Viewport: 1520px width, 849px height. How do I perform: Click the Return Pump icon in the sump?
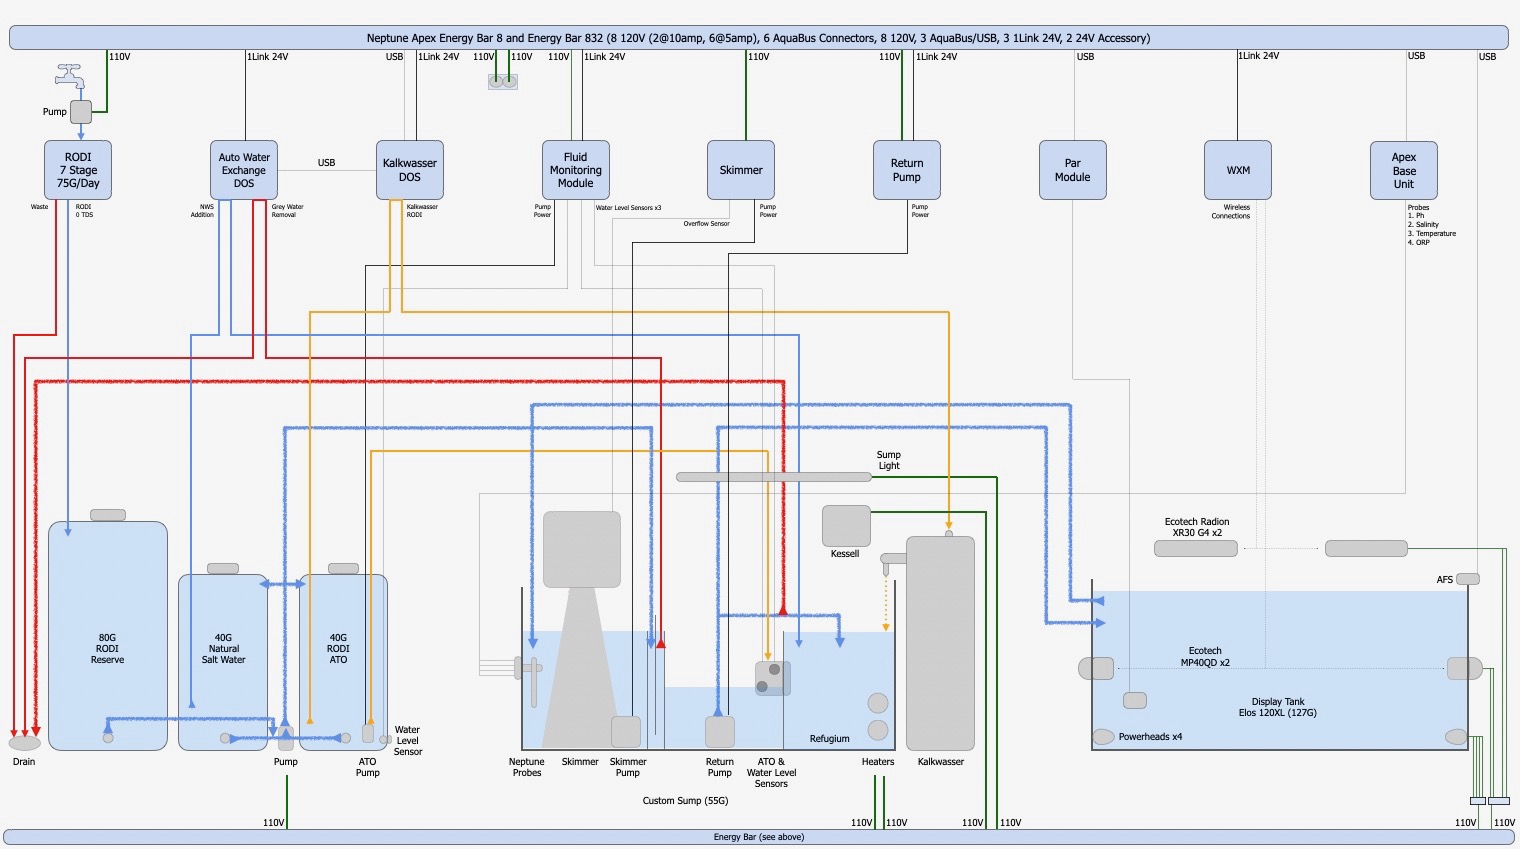tap(720, 732)
